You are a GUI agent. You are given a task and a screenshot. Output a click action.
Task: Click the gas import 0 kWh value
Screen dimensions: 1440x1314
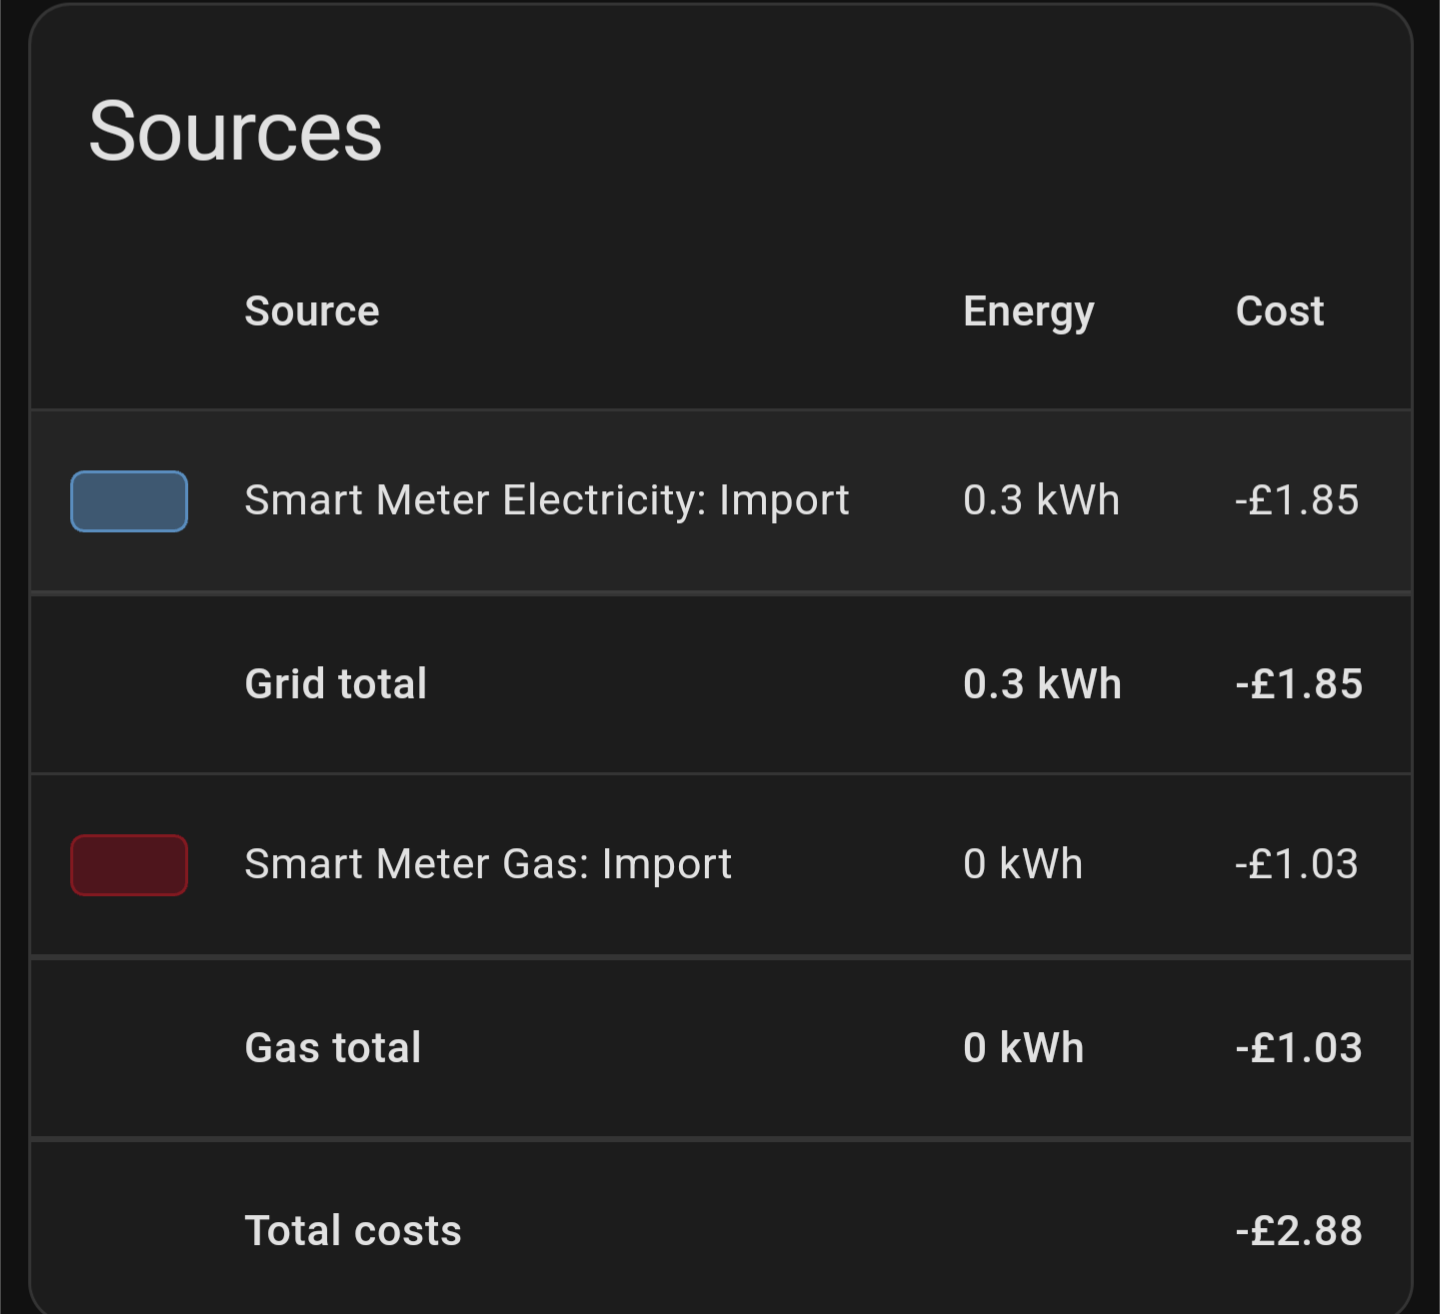[1023, 864]
